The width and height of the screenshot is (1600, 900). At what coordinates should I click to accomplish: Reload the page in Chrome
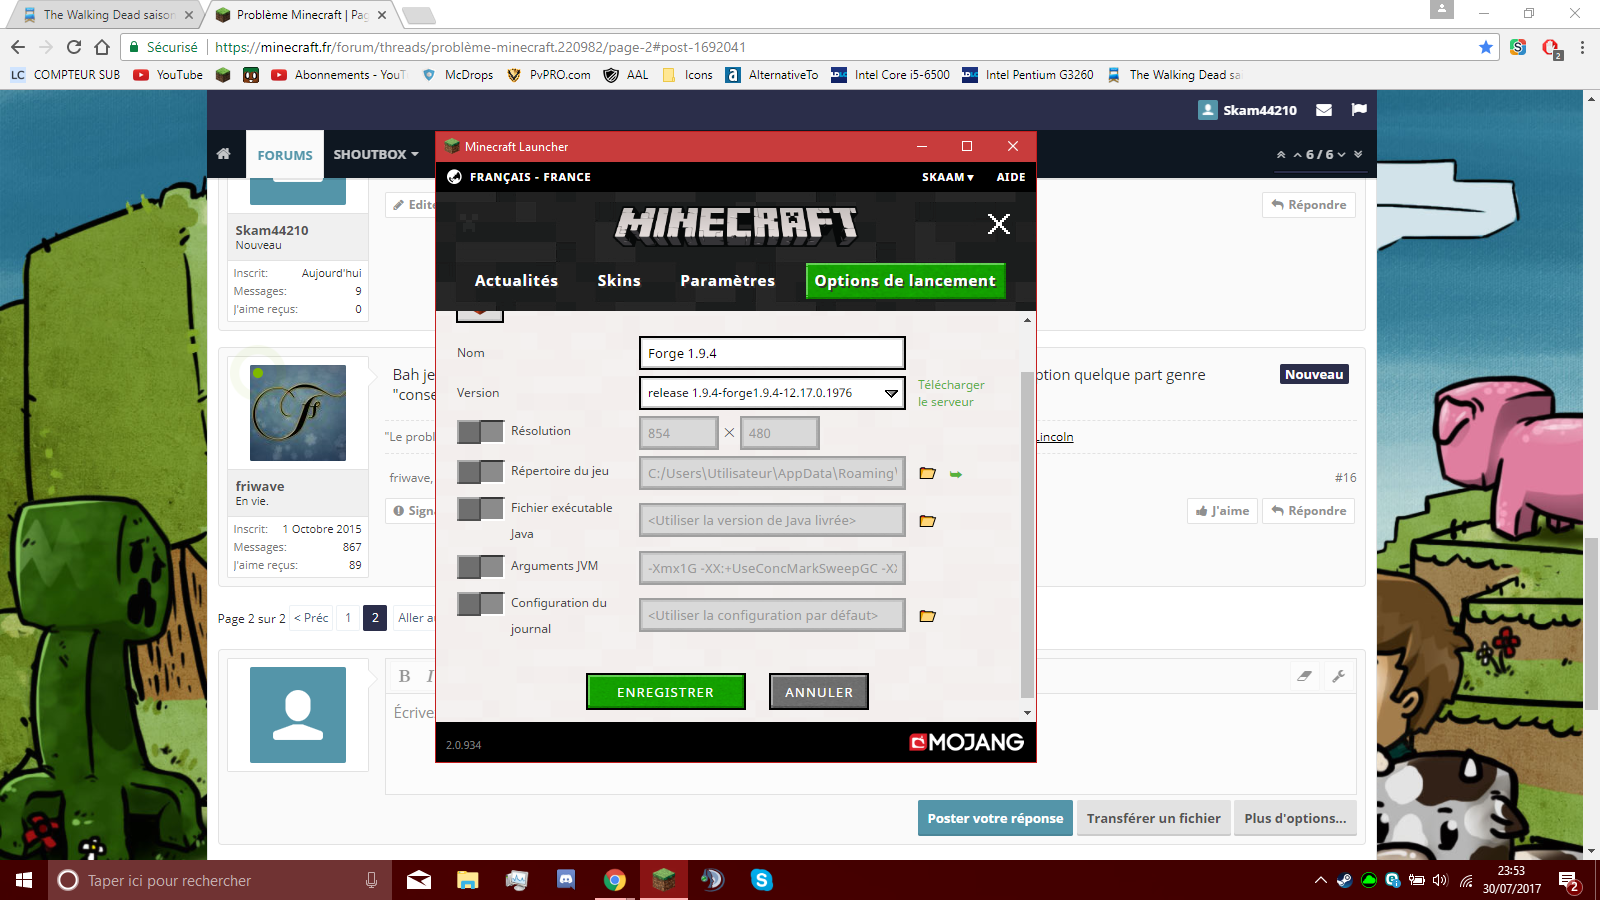[74, 47]
